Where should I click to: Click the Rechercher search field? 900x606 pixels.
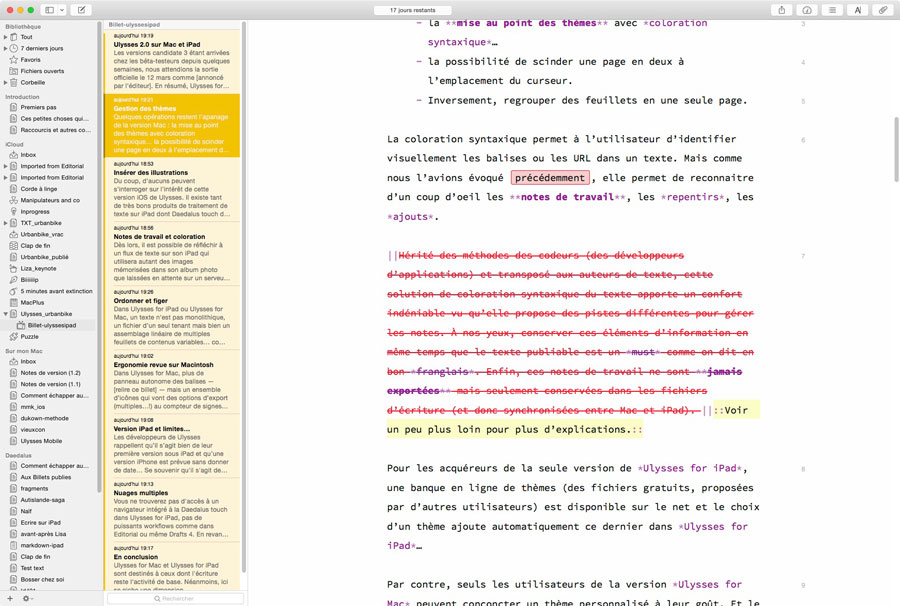(175, 599)
